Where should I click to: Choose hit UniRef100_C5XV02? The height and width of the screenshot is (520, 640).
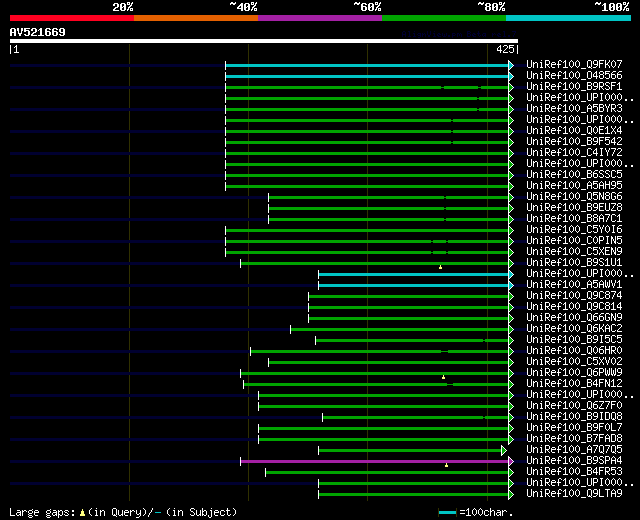pos(574,362)
